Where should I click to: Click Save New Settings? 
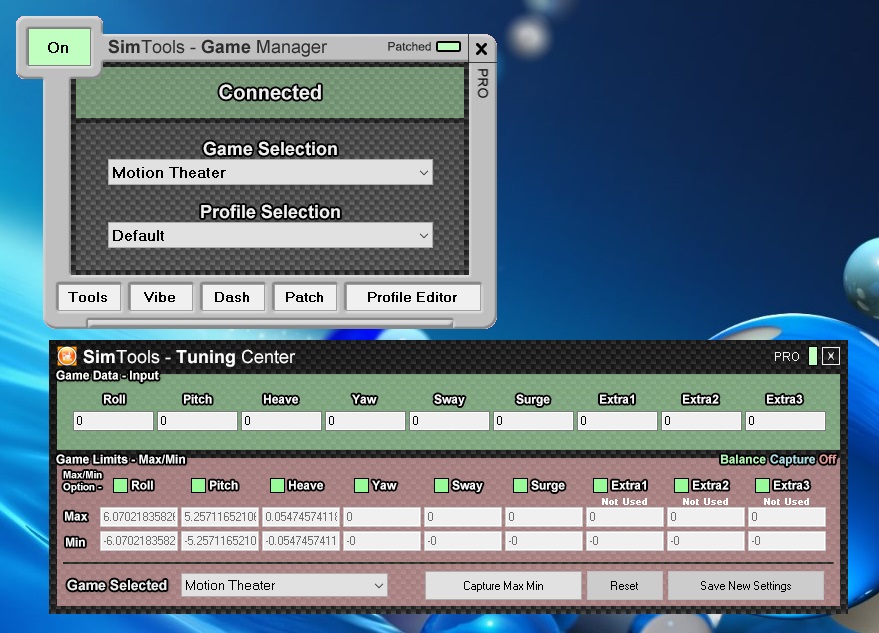[x=745, y=585]
